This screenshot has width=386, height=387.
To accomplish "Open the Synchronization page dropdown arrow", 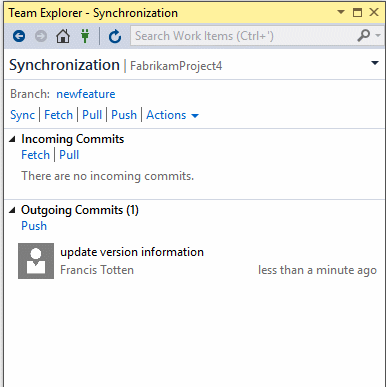I will point(375,63).
